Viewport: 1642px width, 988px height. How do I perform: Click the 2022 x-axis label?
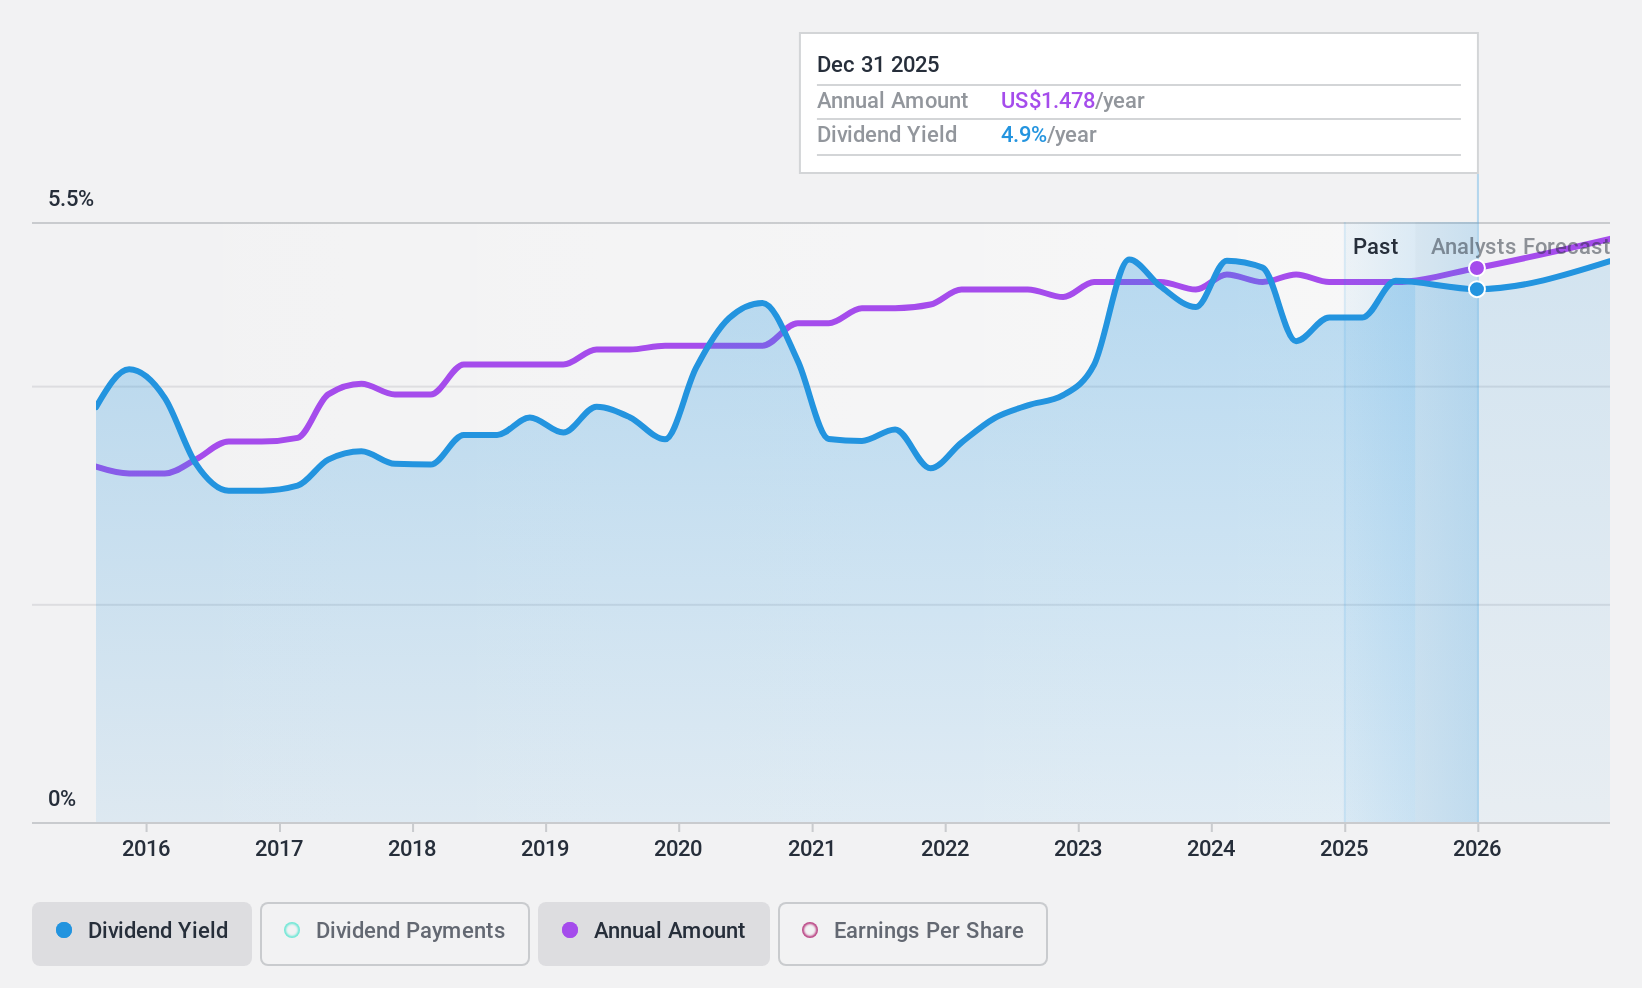[945, 849]
